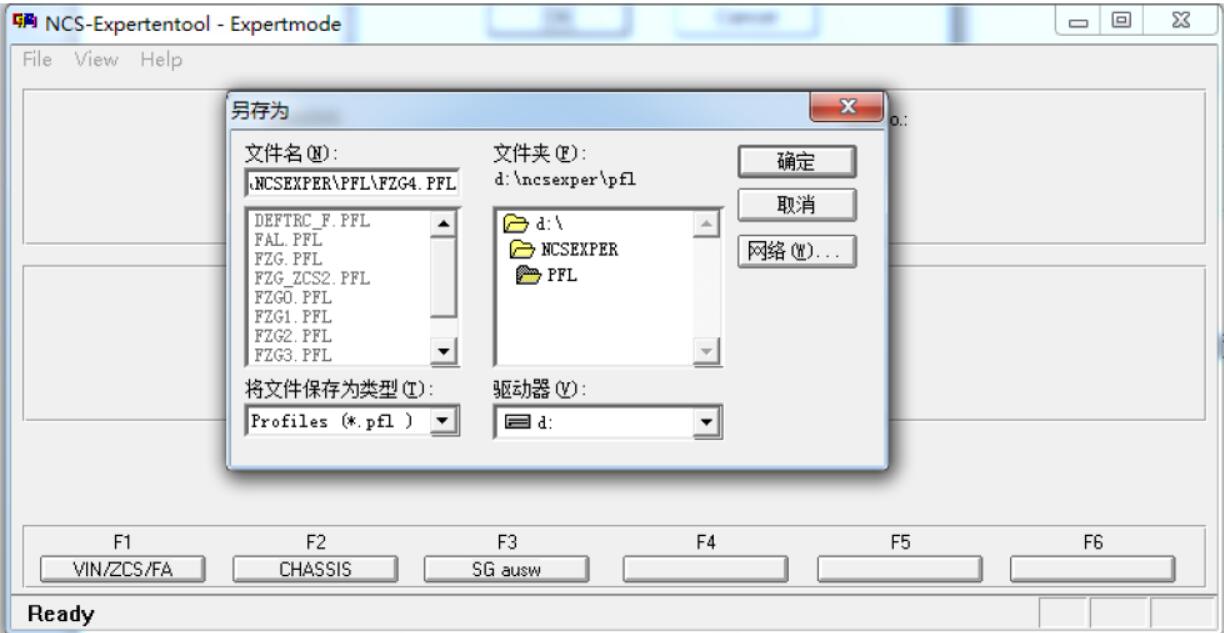Open the File menu
This screenshot has width=1224, height=633.
(x=36, y=60)
